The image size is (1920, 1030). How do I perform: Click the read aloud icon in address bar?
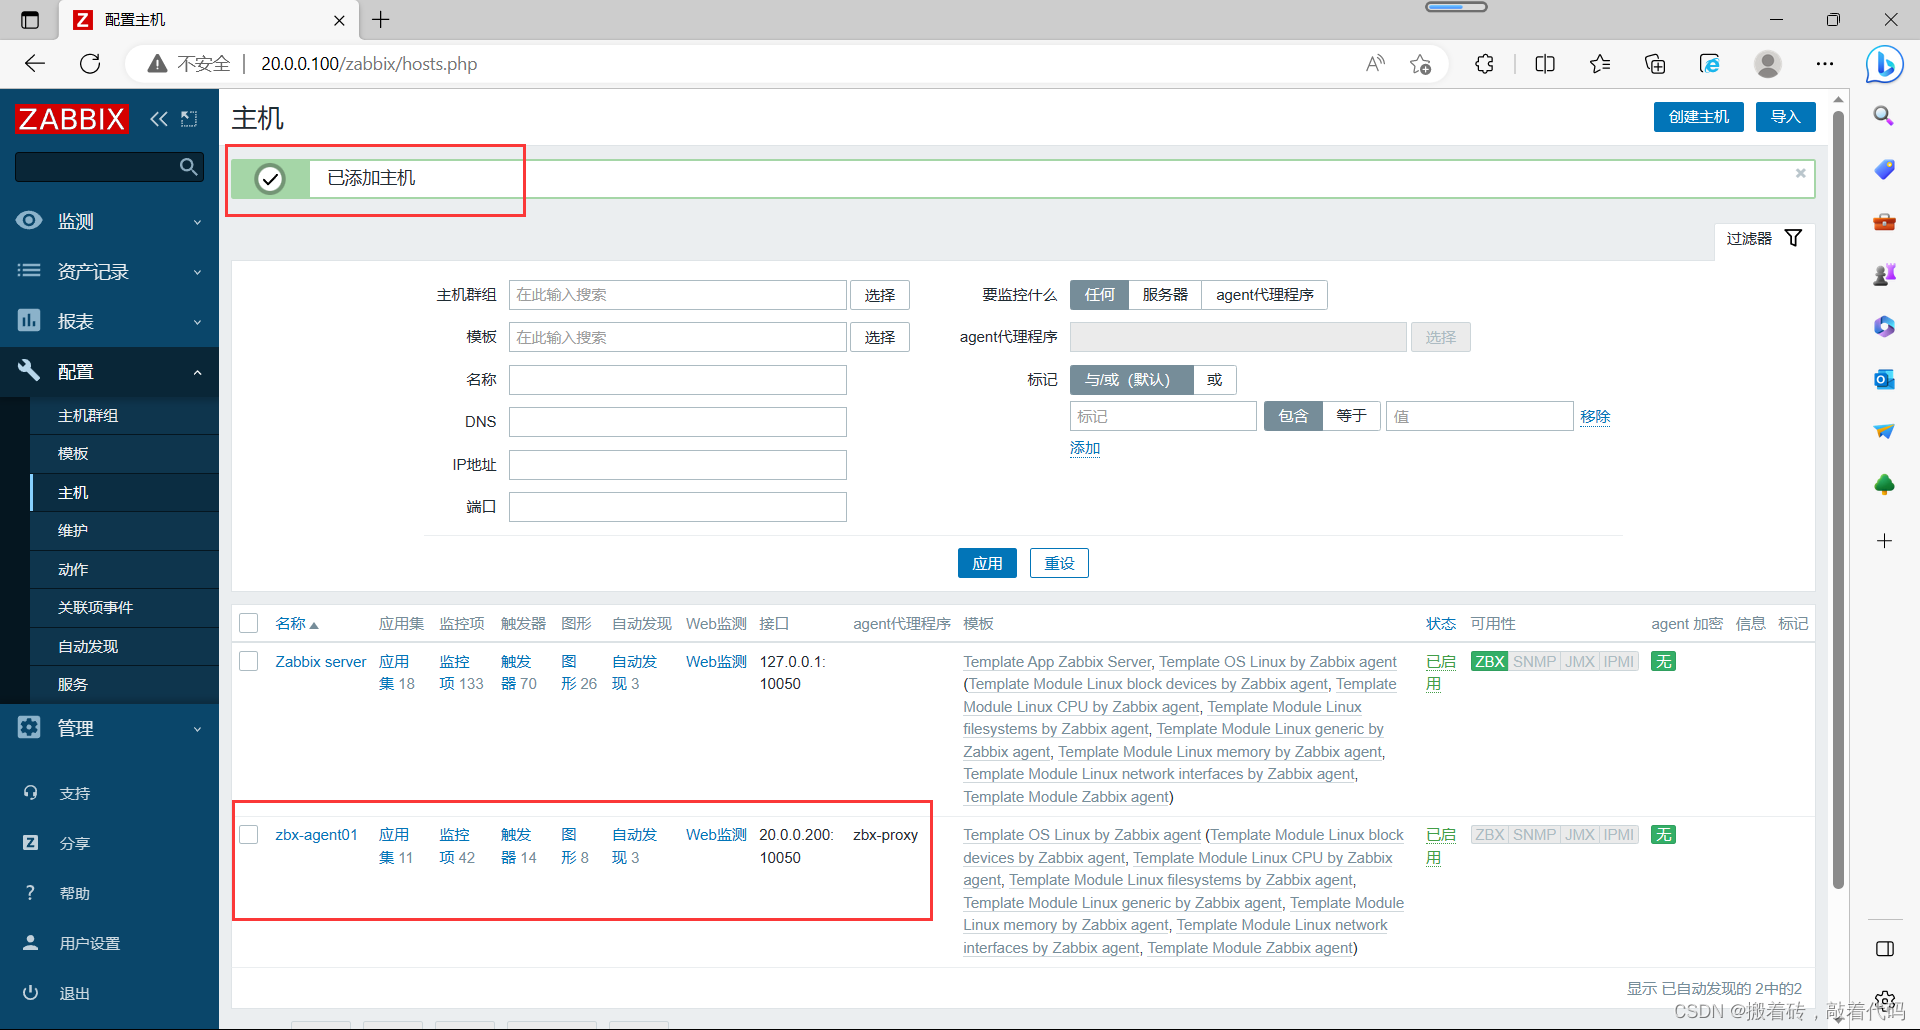click(1376, 64)
